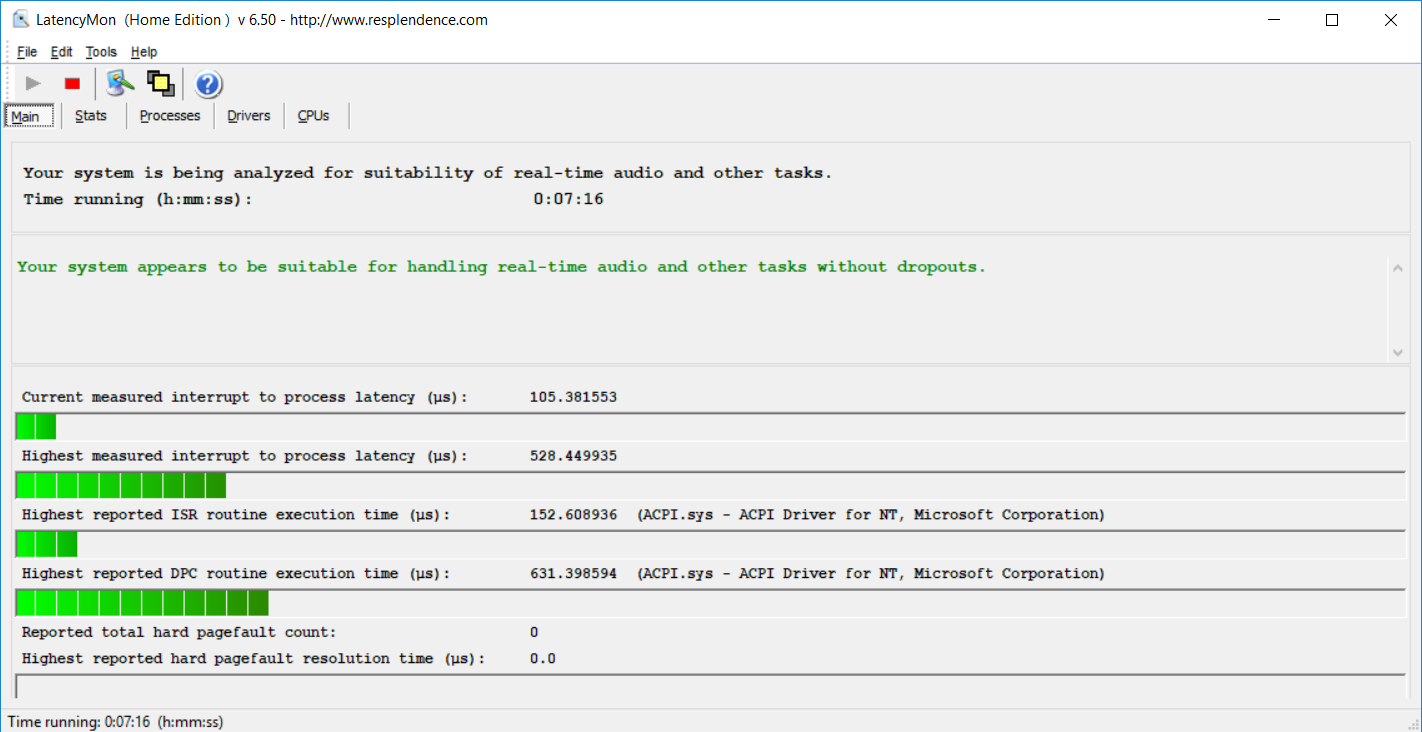Open the Help menu

pos(144,52)
